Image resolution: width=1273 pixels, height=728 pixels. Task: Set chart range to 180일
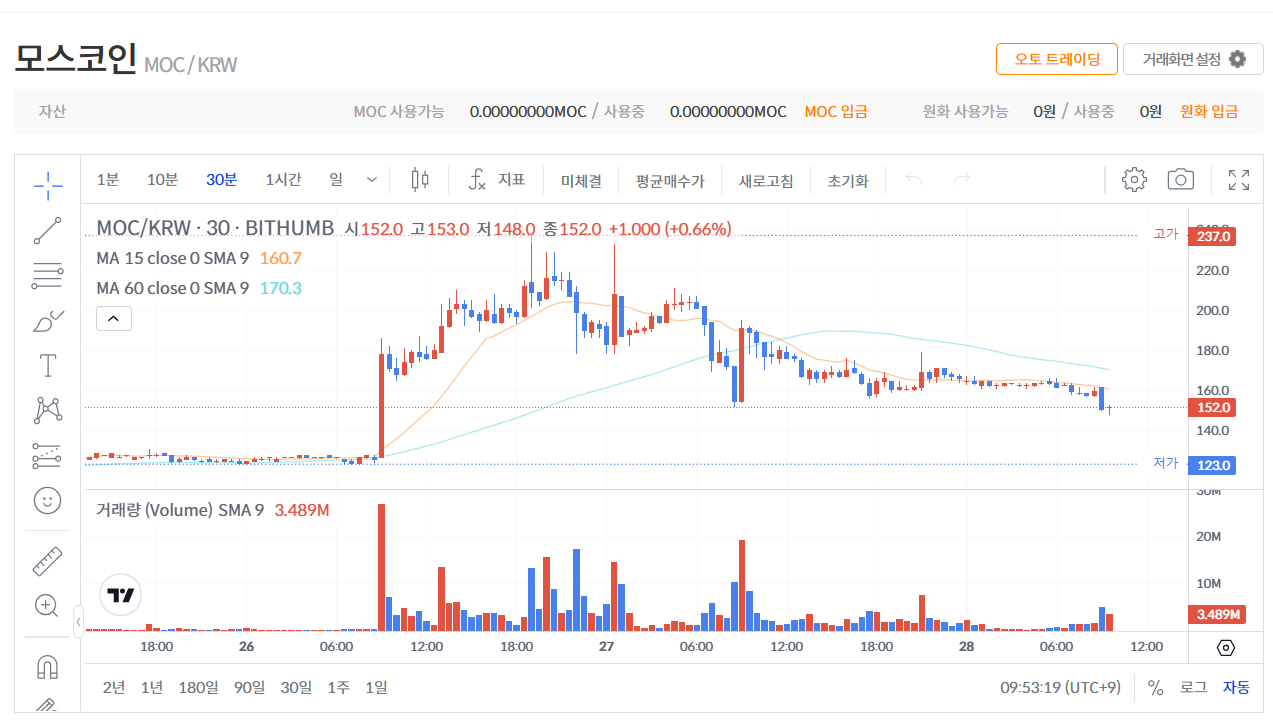[198, 687]
